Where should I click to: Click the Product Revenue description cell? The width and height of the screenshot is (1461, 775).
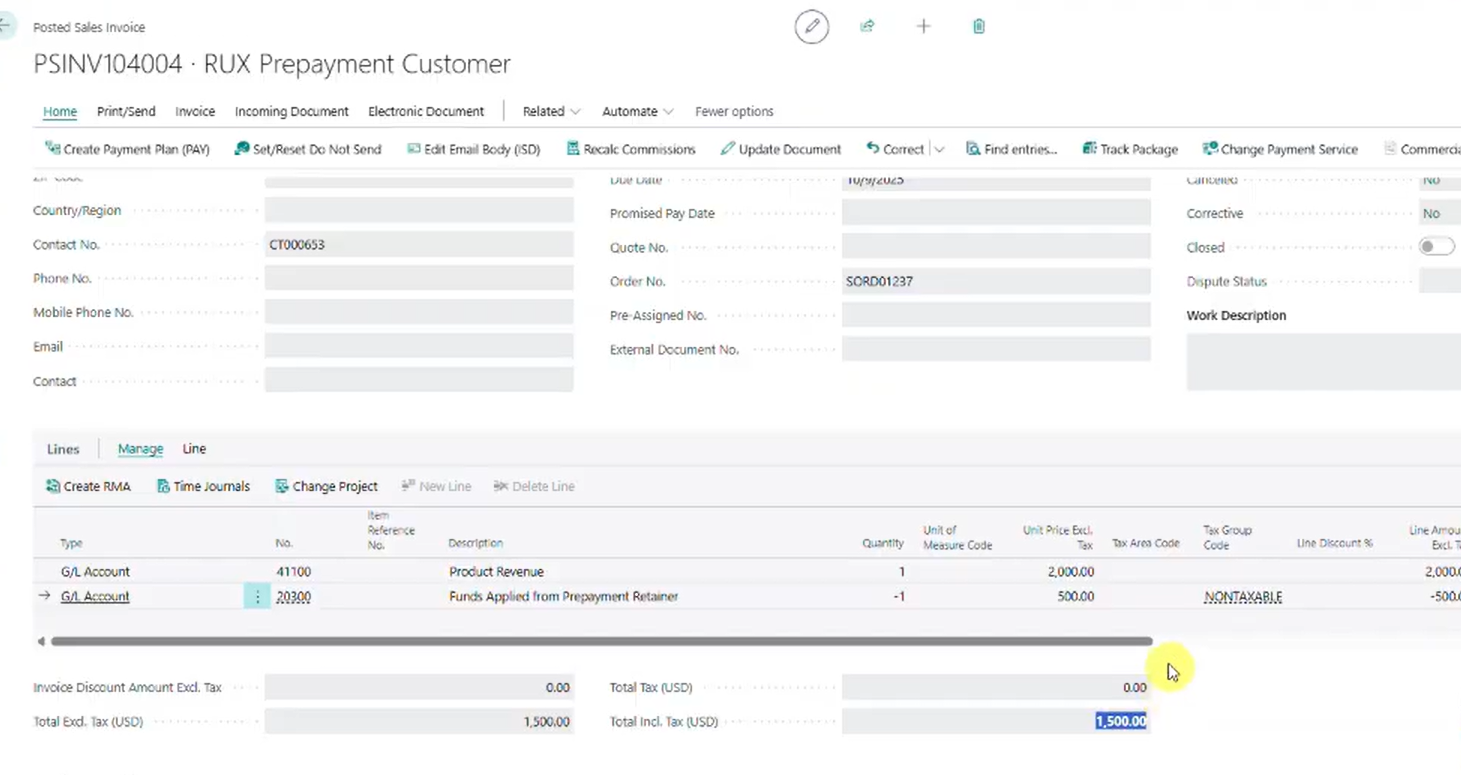(x=496, y=572)
